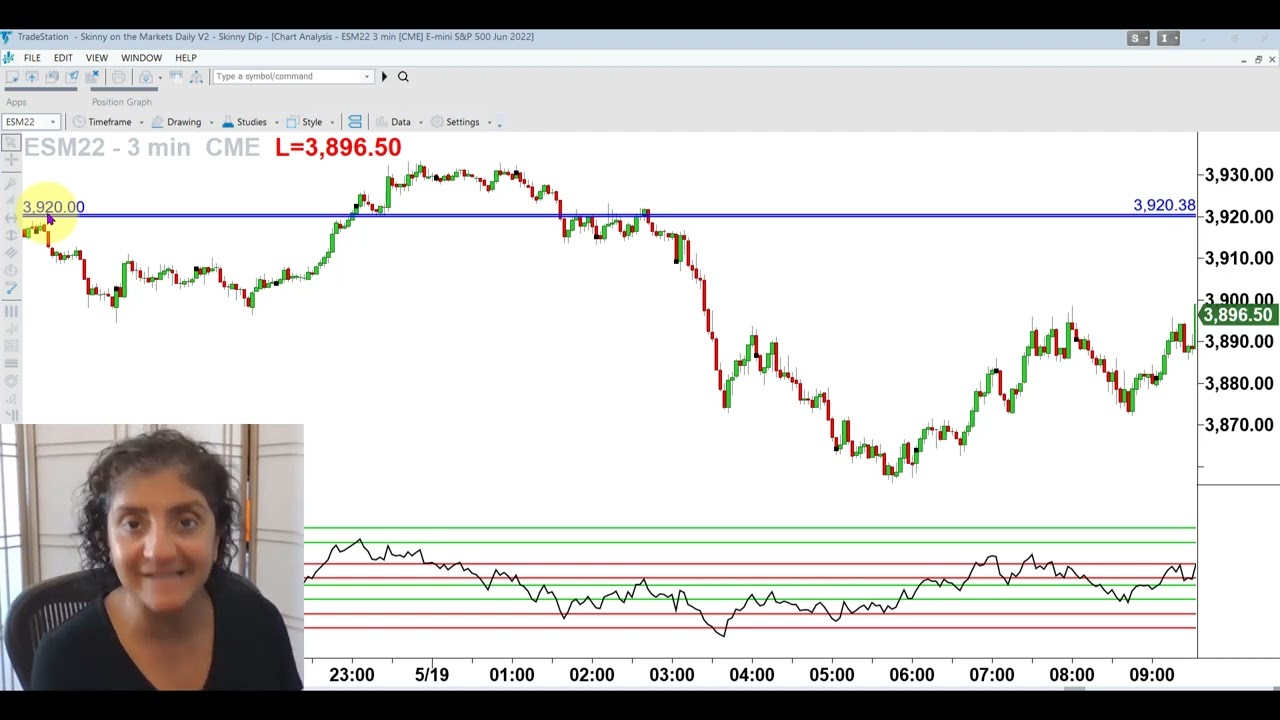Screen dimensions: 1280x720
Task: Click the 06:00 time axis label
Action: point(912,675)
